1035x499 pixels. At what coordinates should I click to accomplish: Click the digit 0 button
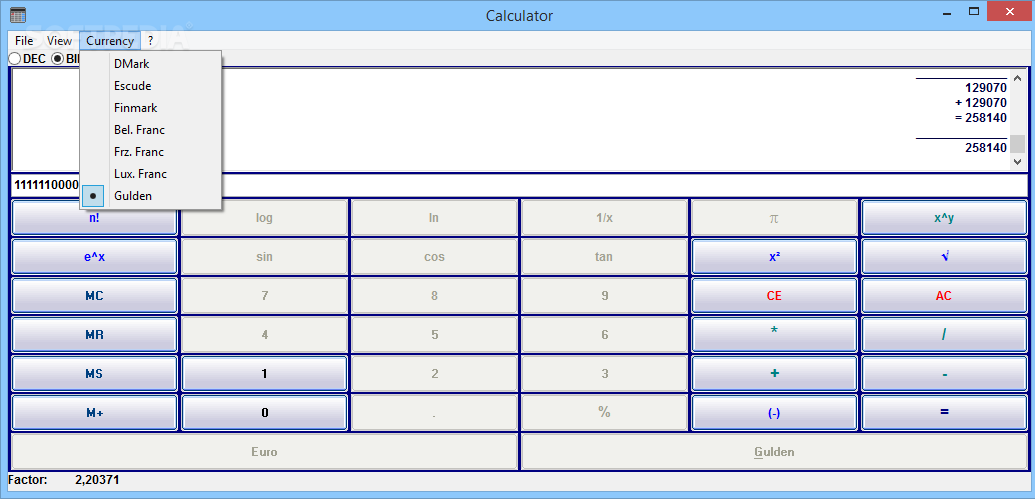[264, 413]
